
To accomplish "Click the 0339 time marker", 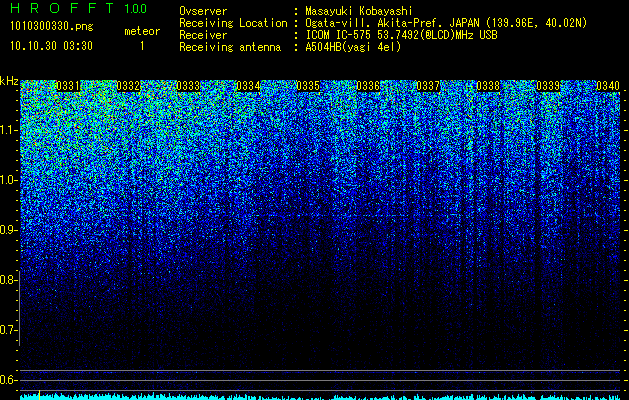I will pyautogui.click(x=548, y=86).
